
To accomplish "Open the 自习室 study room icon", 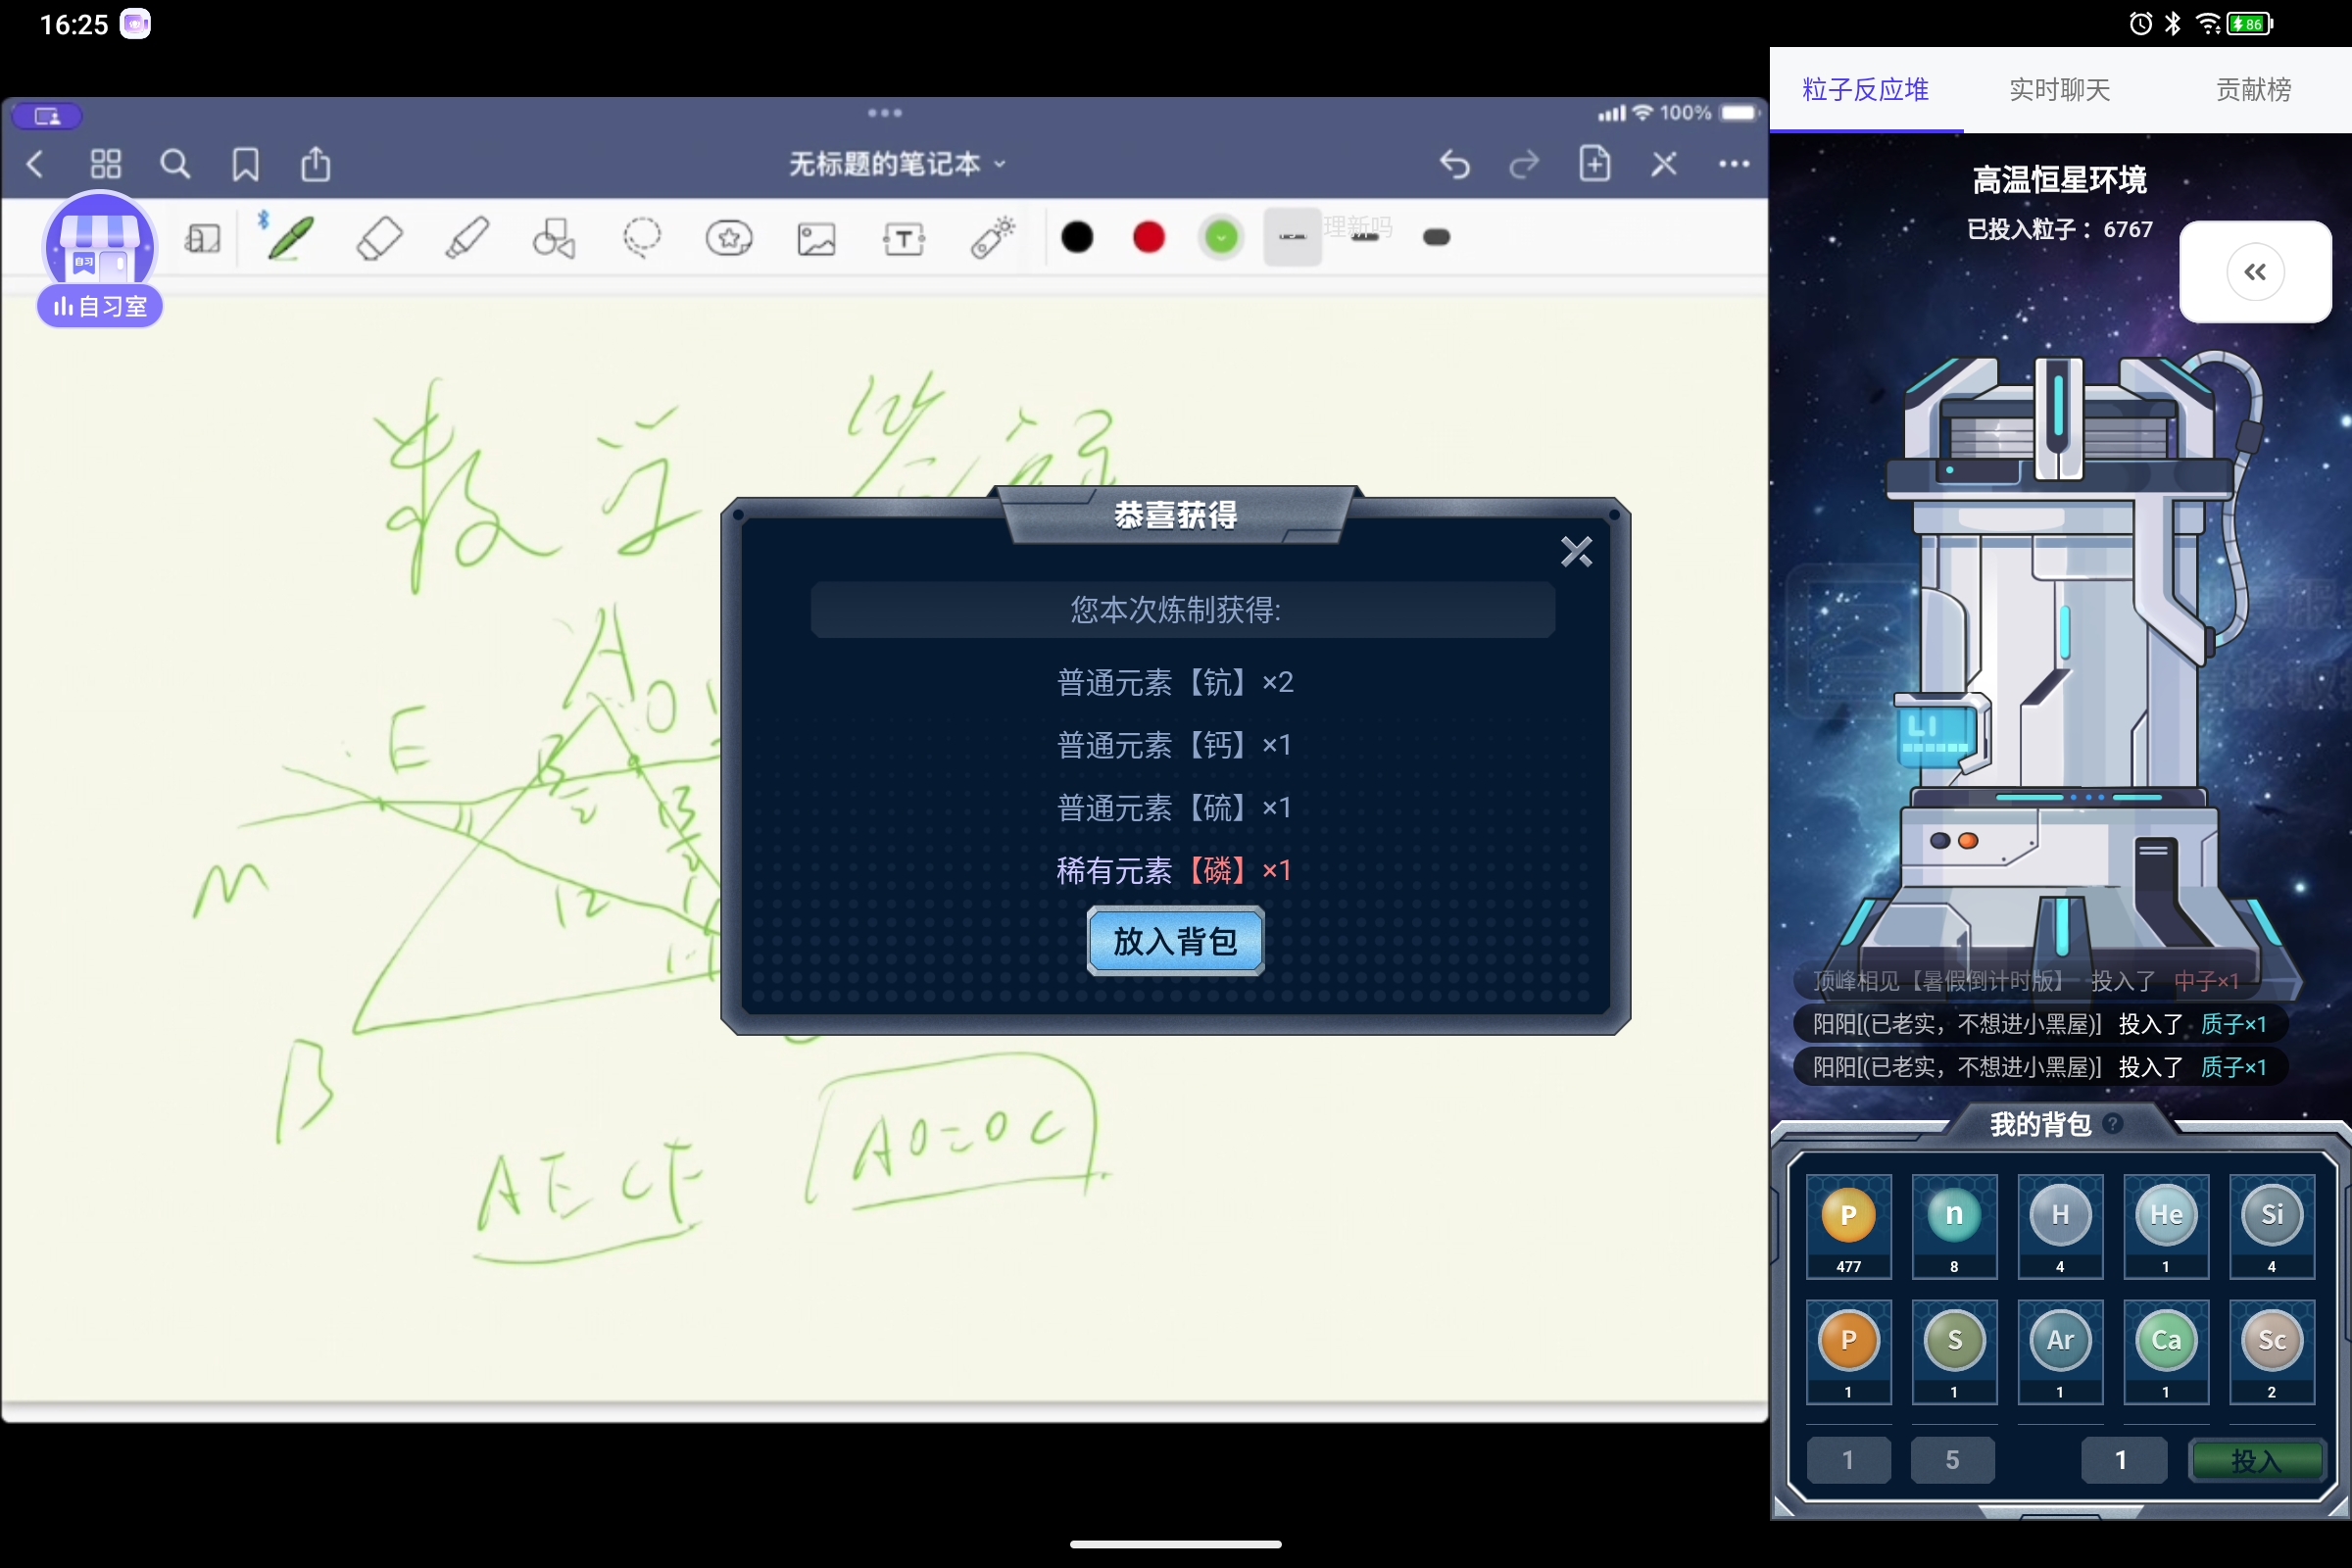I will pyautogui.click(x=100, y=261).
